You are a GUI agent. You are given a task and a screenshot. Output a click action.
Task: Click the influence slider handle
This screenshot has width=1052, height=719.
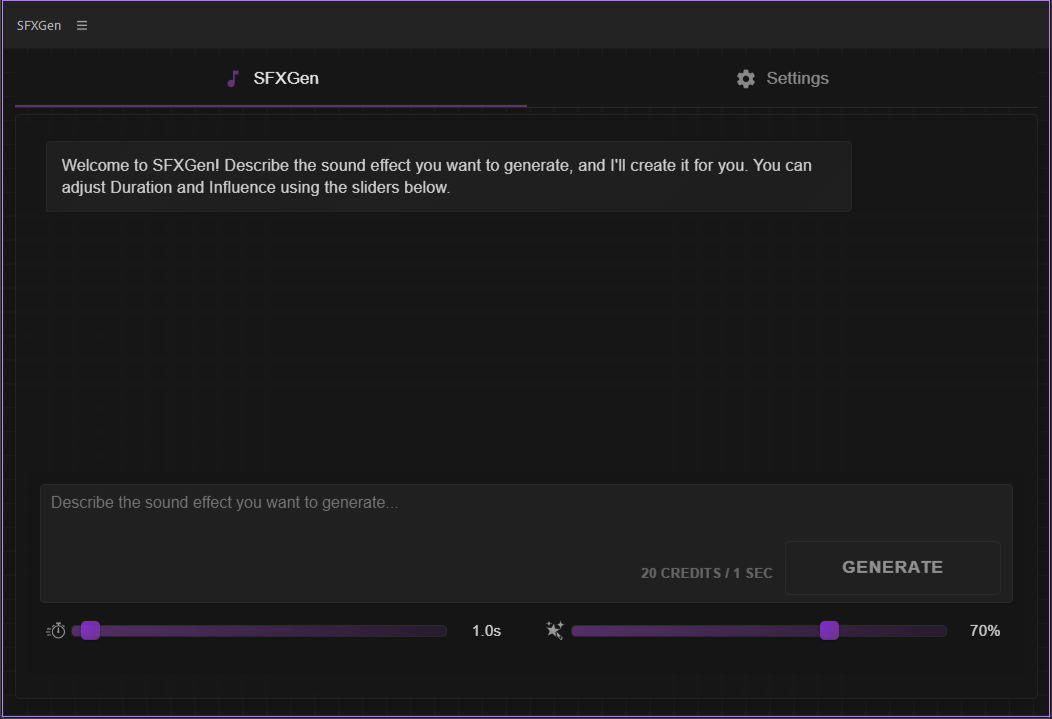[x=829, y=630]
